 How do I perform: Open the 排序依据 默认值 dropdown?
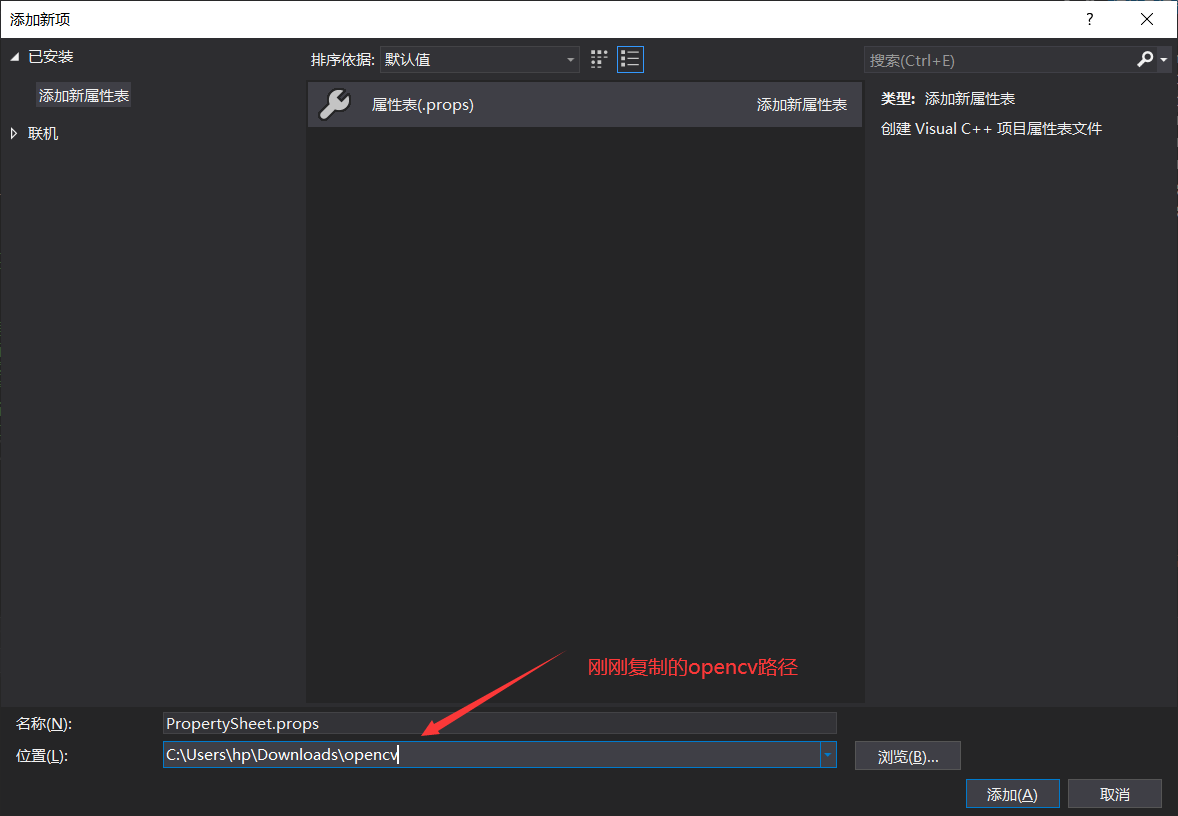(x=479, y=59)
